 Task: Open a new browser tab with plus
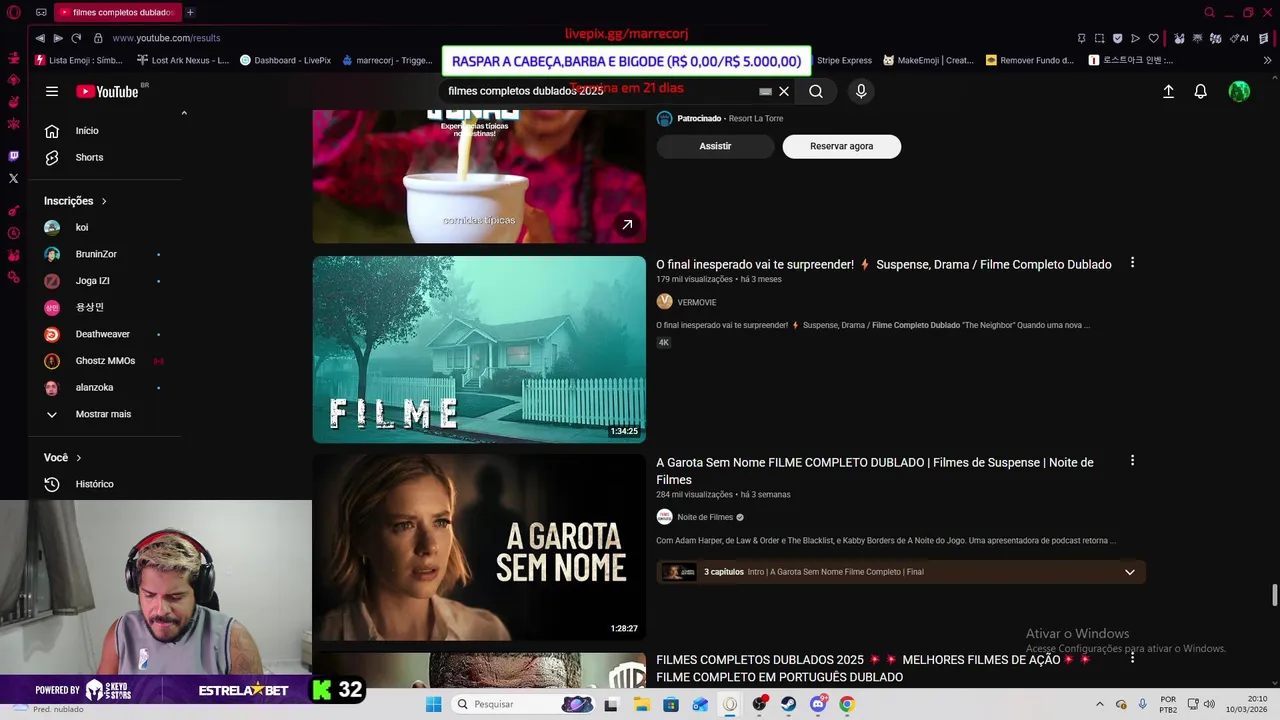point(190,12)
